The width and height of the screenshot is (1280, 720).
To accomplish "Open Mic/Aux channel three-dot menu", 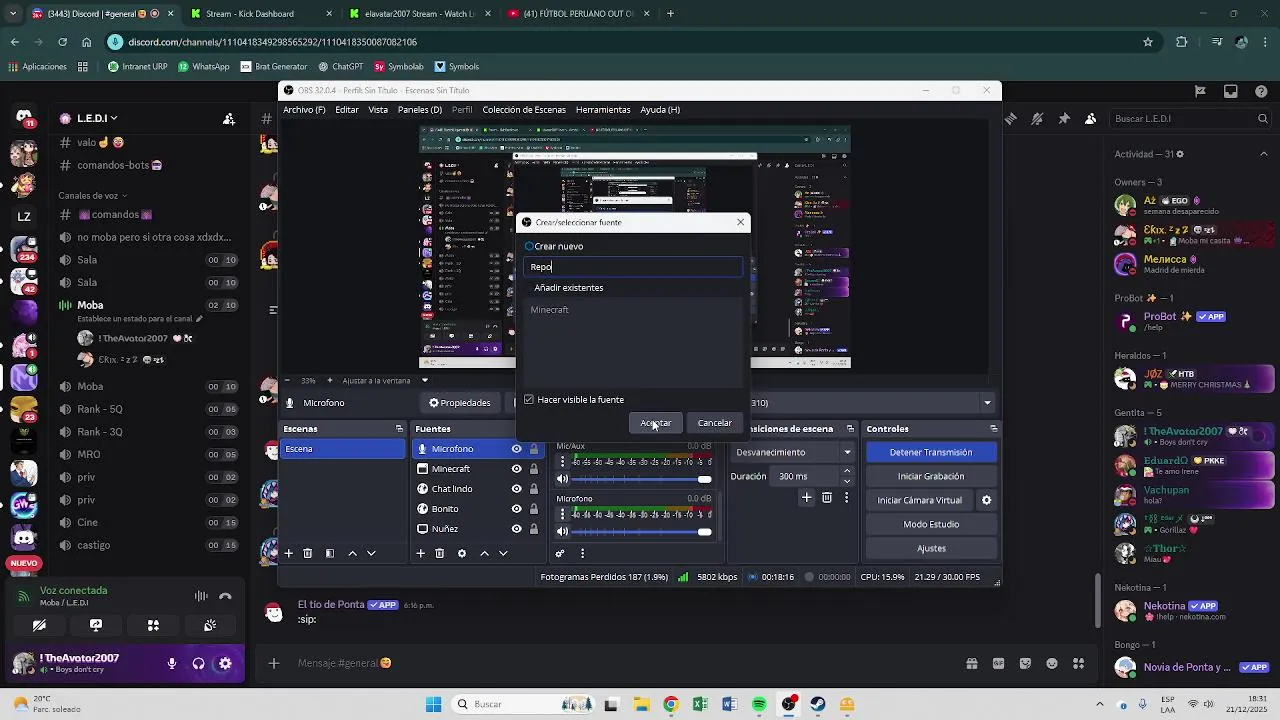I will [562, 462].
